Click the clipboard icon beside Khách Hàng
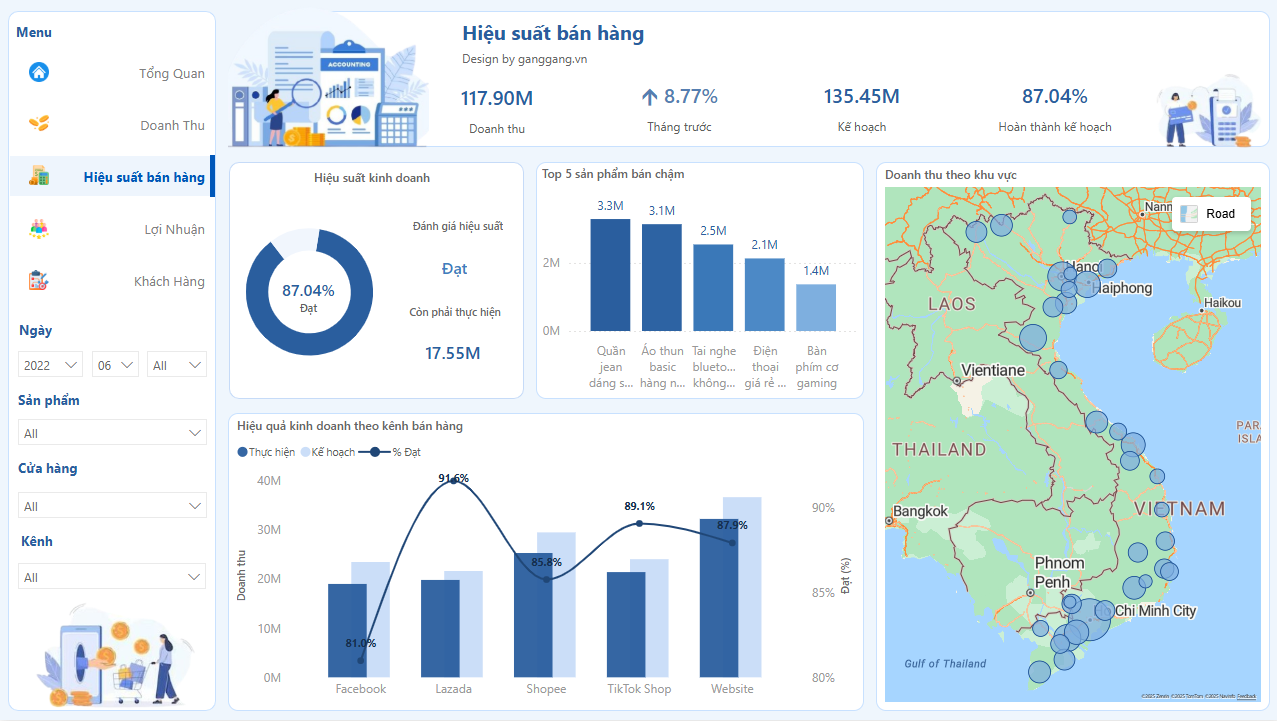 coord(39,281)
